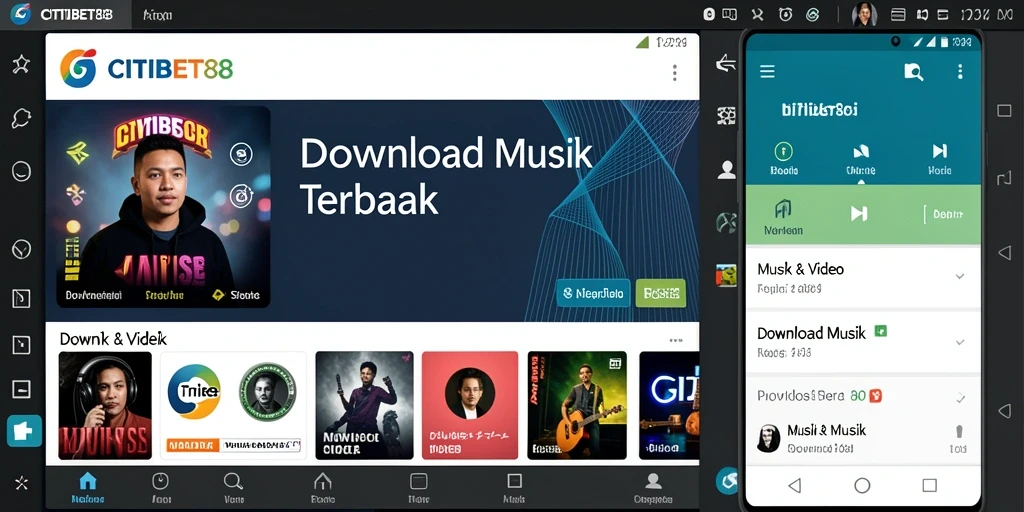The image size is (1024, 512).
Task: Select the selected middle tab in the phone app
Action: tap(861, 159)
